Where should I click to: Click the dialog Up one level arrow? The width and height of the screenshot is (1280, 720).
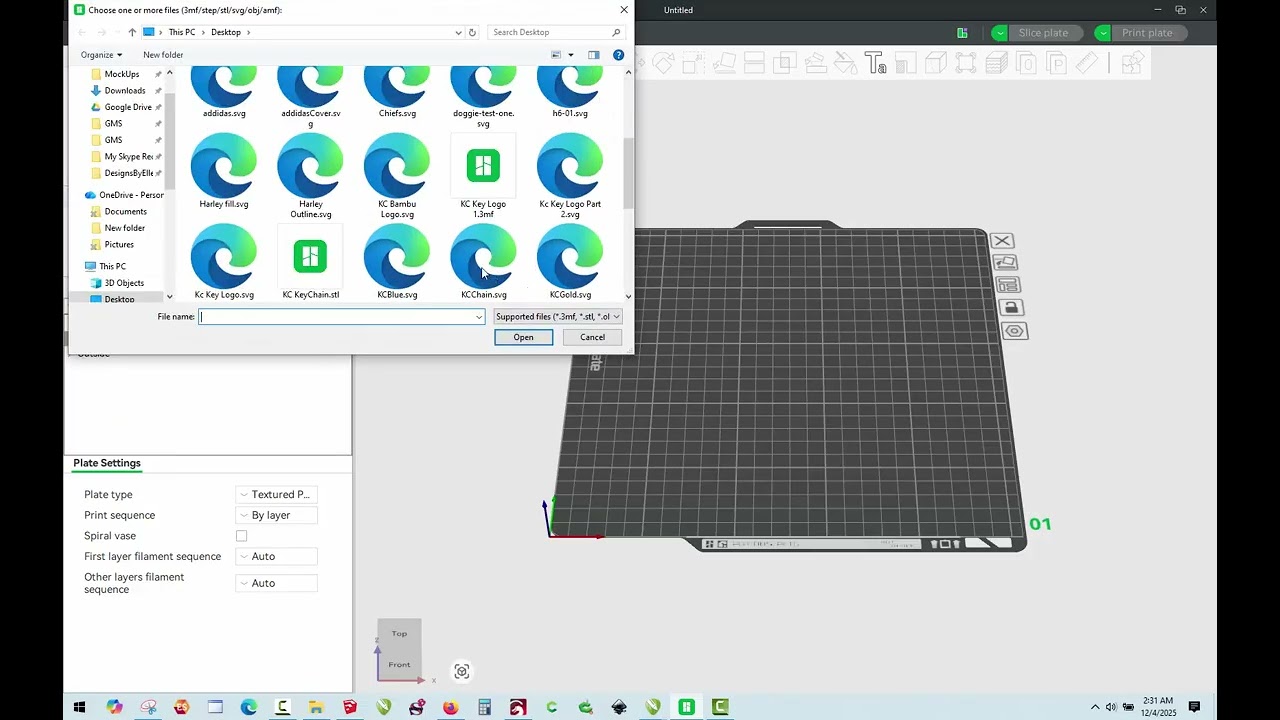[131, 32]
